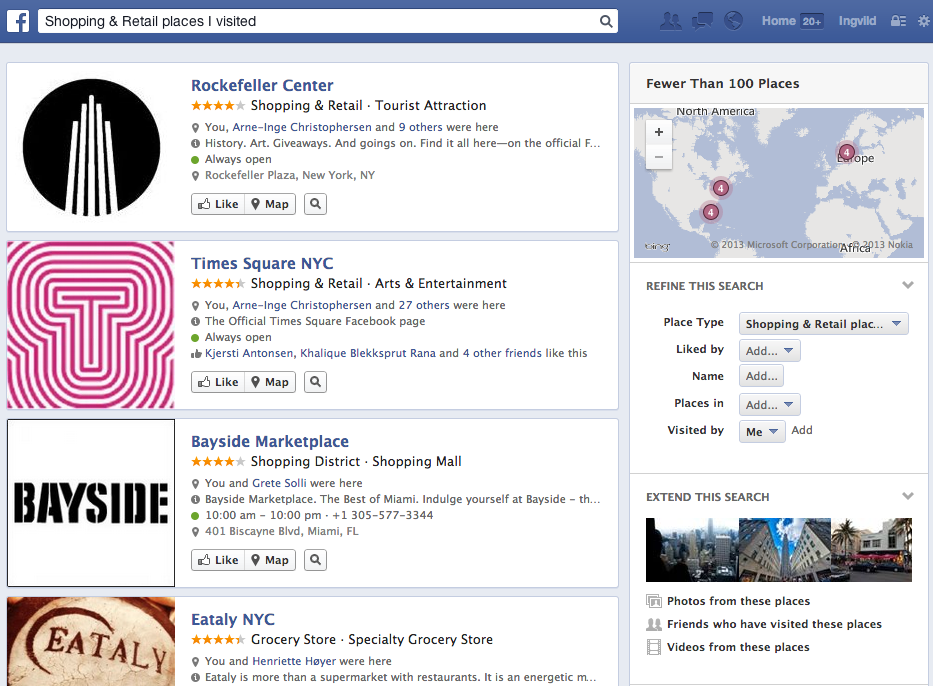Click the Photos from these places icon
The image size is (933, 686).
point(654,601)
